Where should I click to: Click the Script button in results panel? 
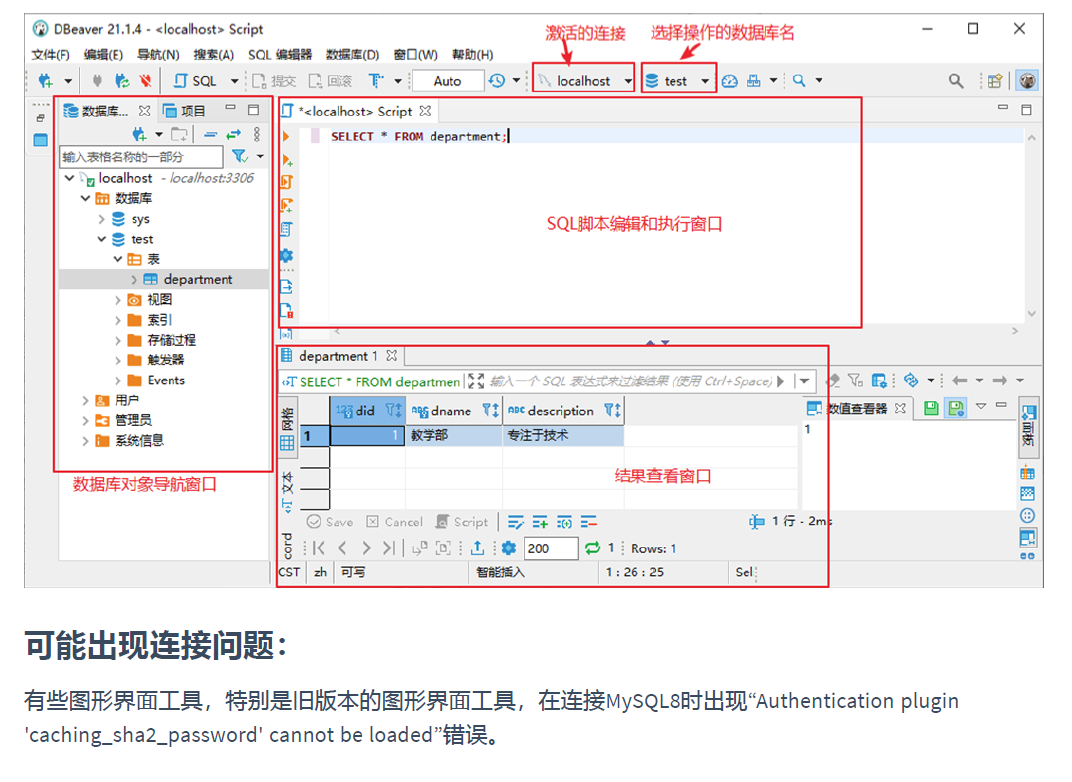click(463, 522)
